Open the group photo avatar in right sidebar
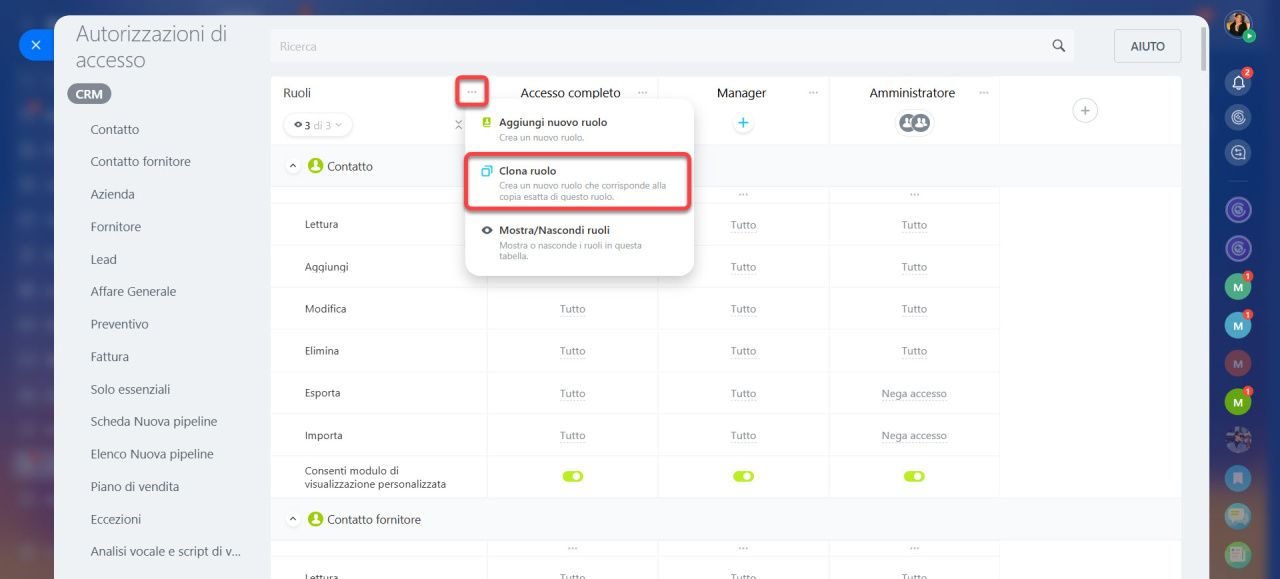 tap(1238, 440)
